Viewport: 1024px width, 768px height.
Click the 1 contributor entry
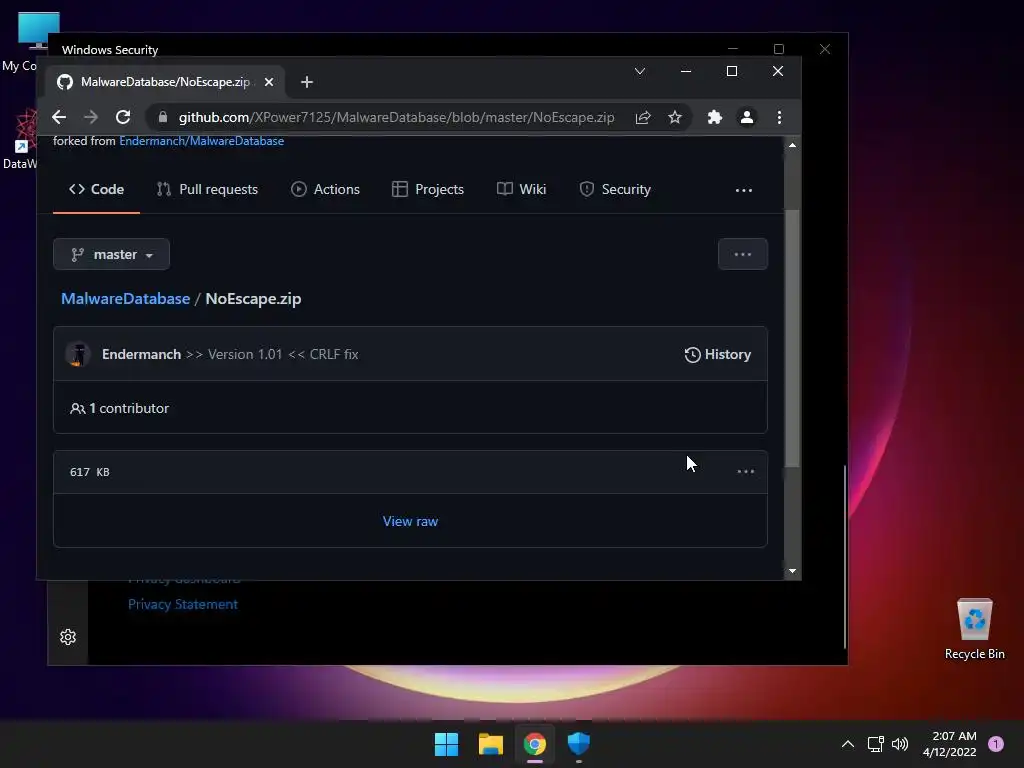coord(120,408)
